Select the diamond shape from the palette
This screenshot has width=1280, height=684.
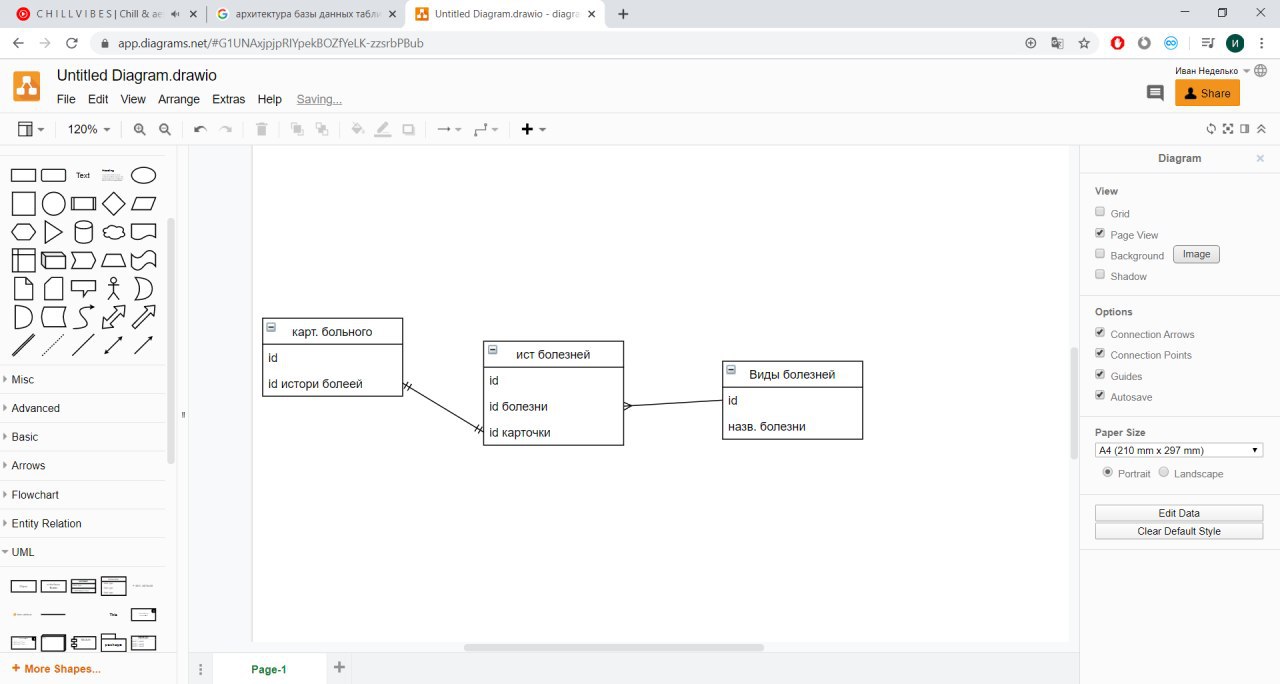point(114,204)
